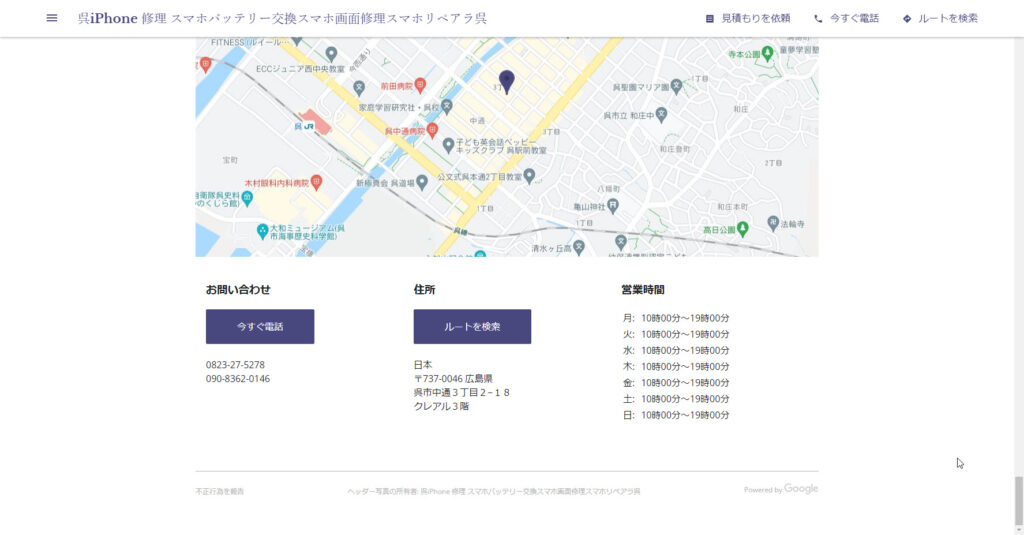Click the postal code line 〒737-0046 広島県
The height and width of the screenshot is (535, 1024).
point(453,378)
